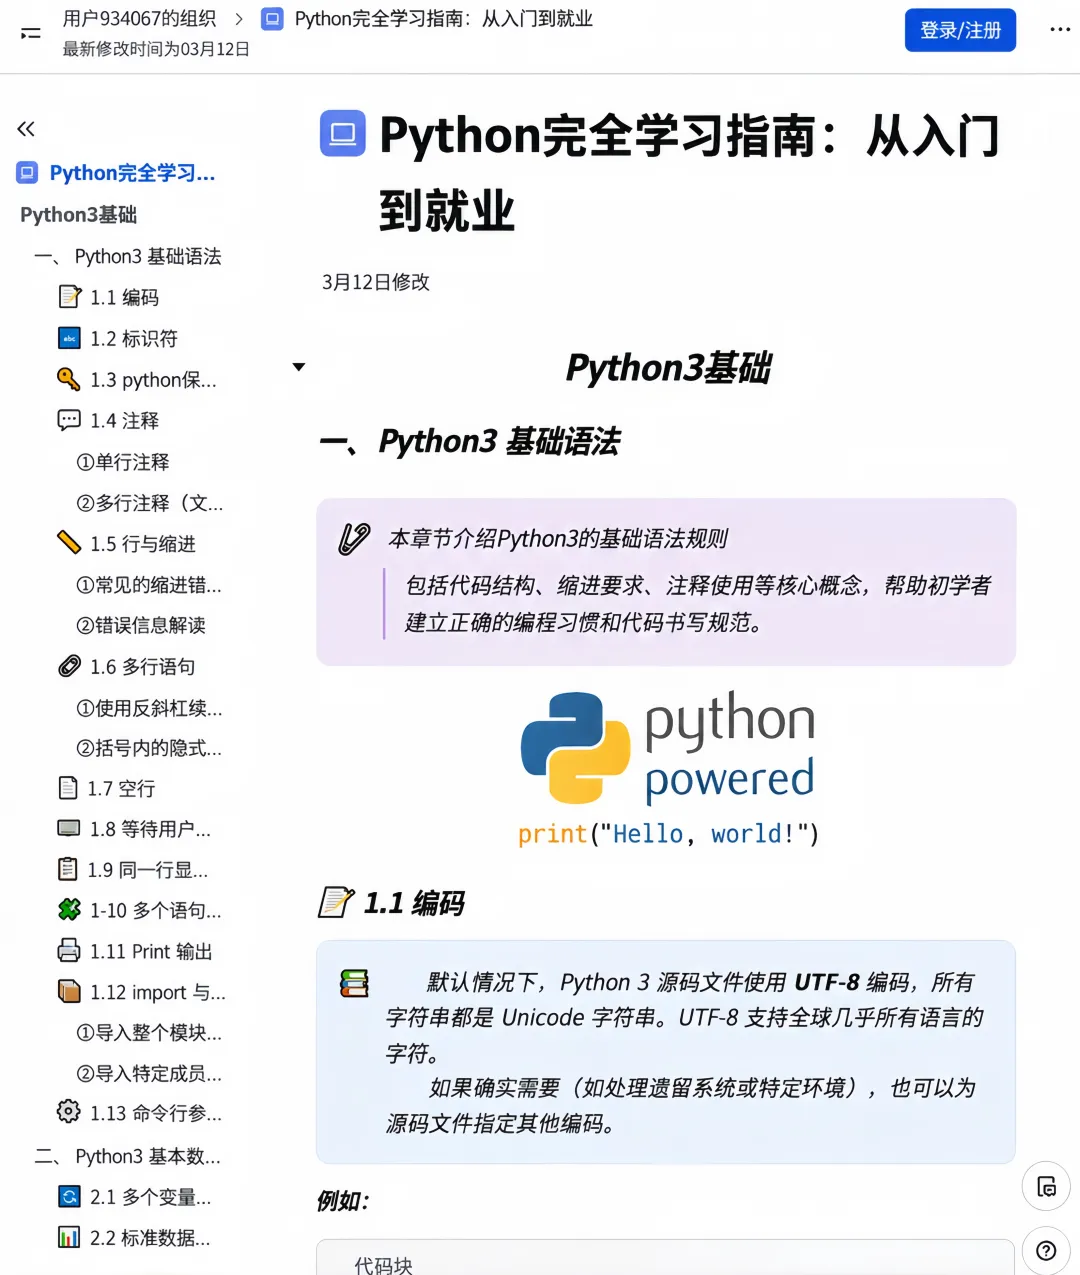Screen dimensions: 1080x1275
Task: Click the floating document search button
Action: coord(1046,1187)
